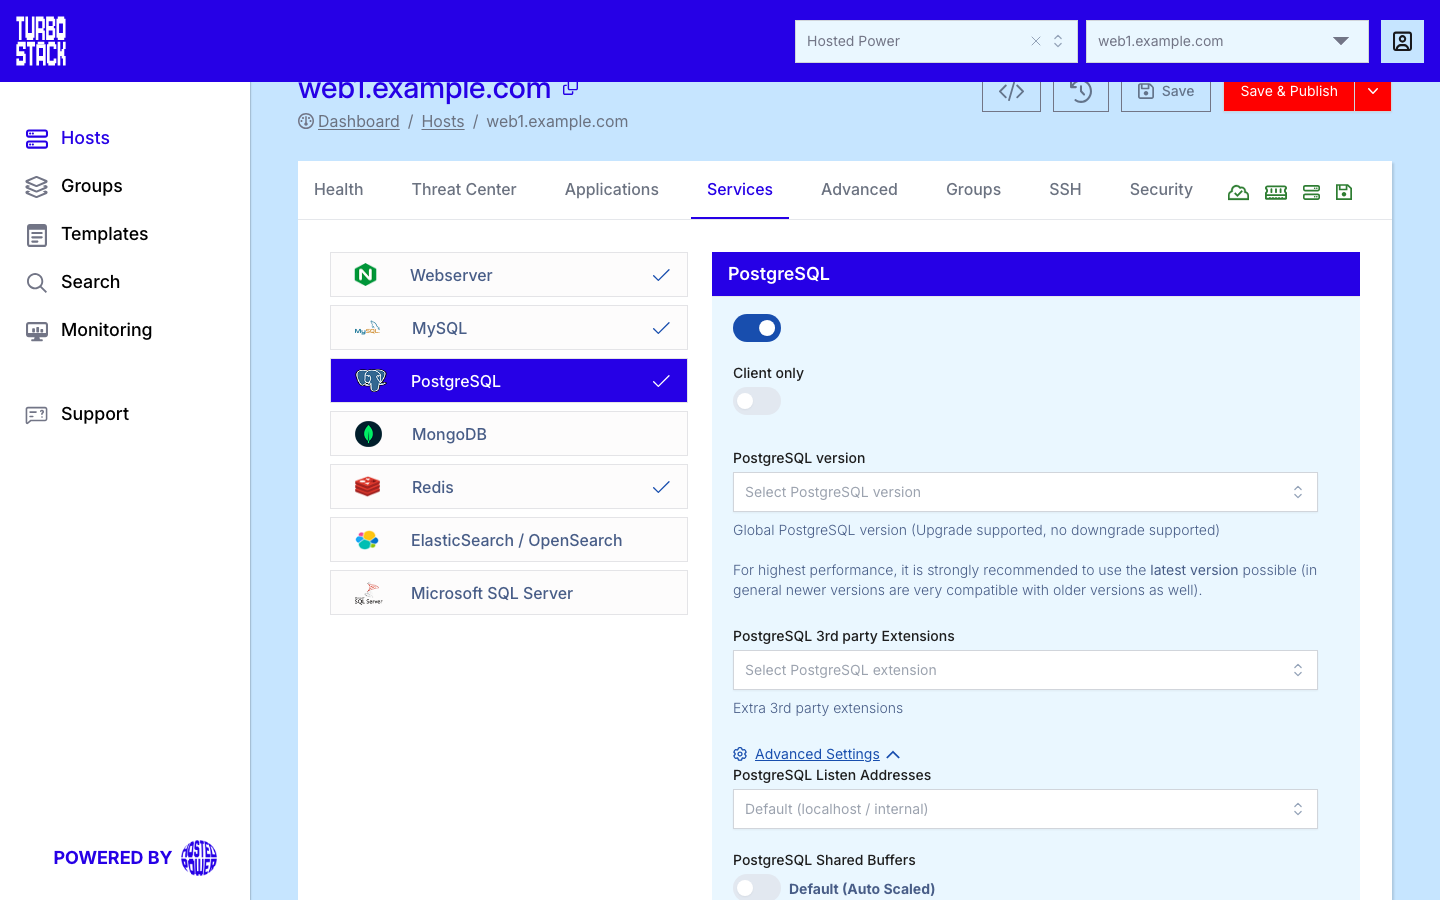
Task: Click the Webserver enabled checkmark
Action: point(661,275)
